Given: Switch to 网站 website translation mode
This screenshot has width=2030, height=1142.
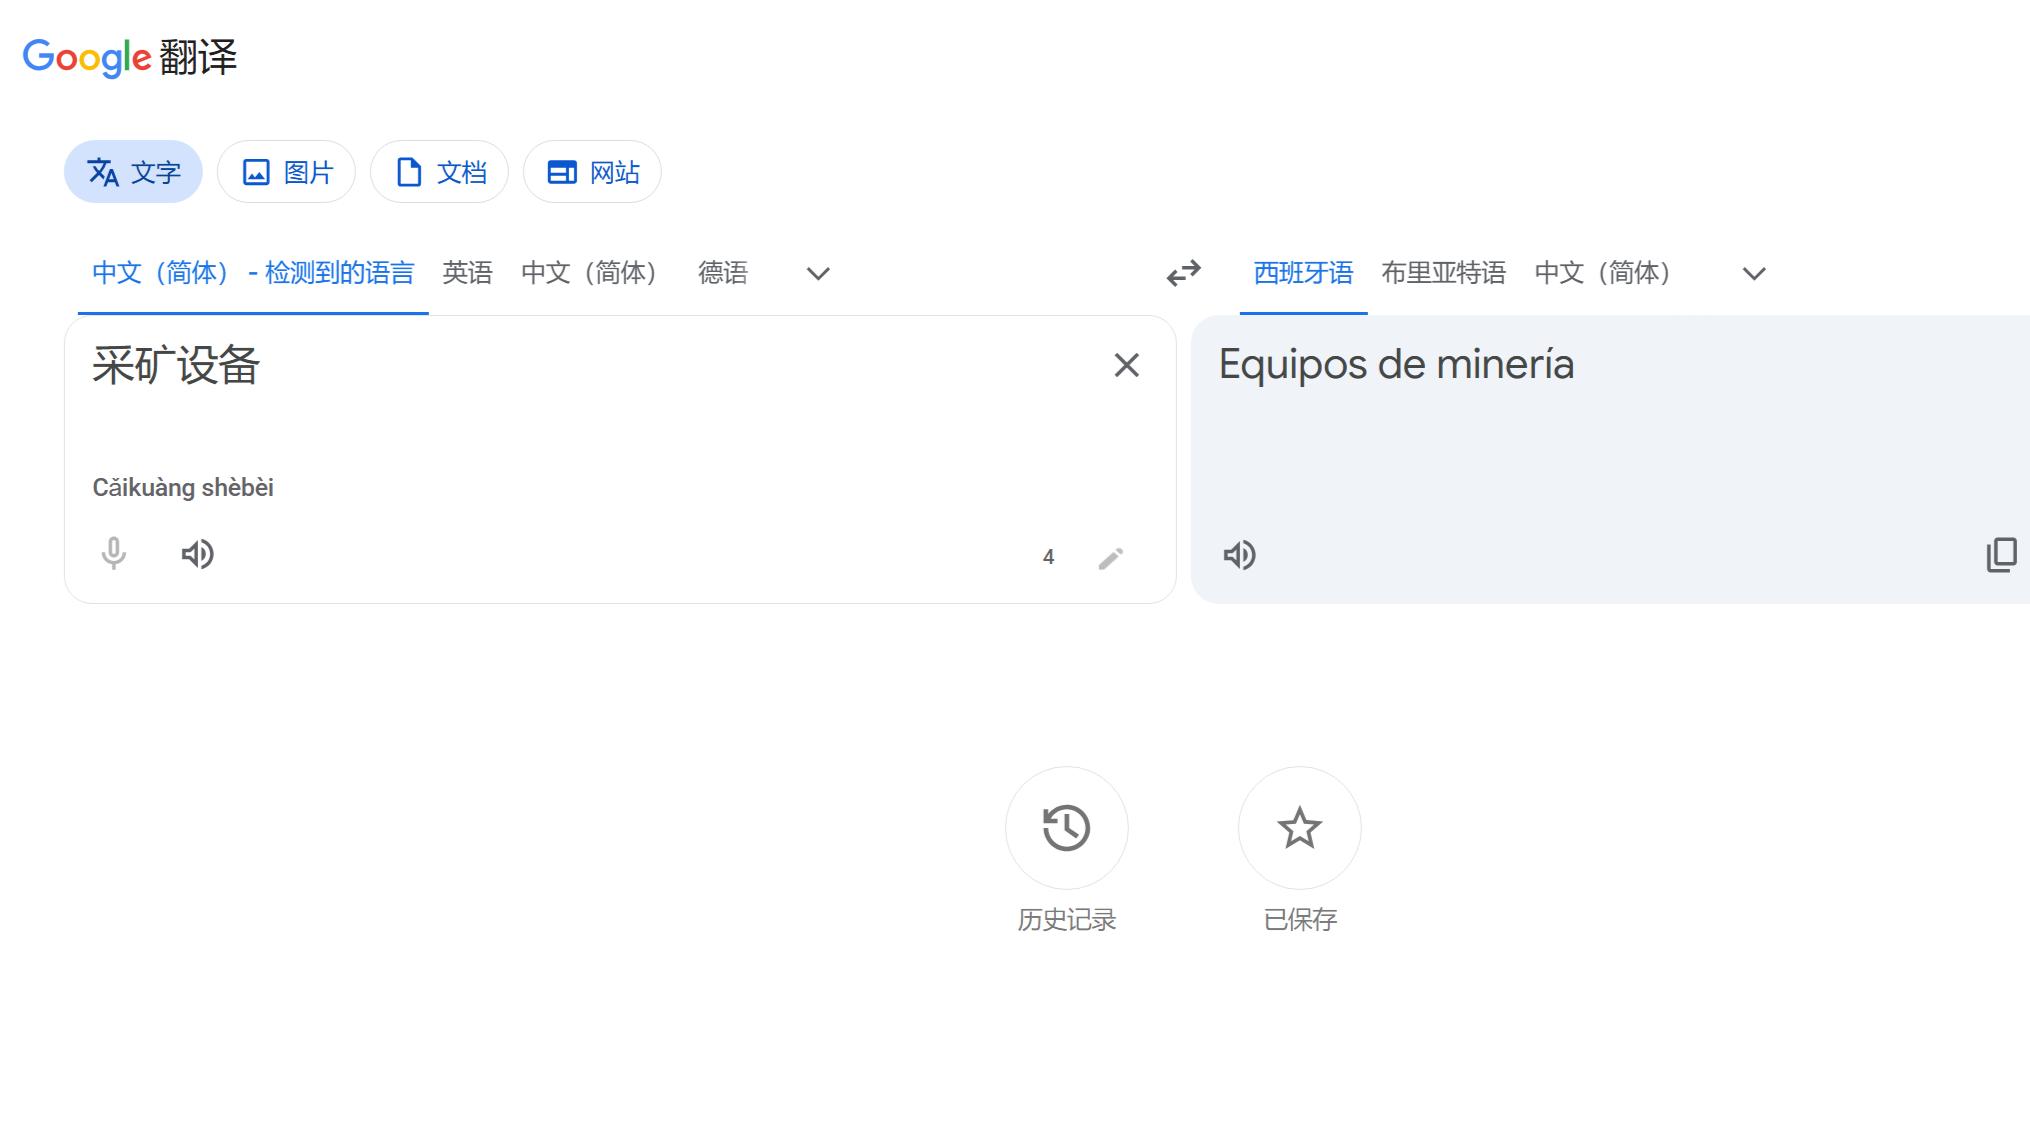Looking at the screenshot, I should [x=592, y=172].
